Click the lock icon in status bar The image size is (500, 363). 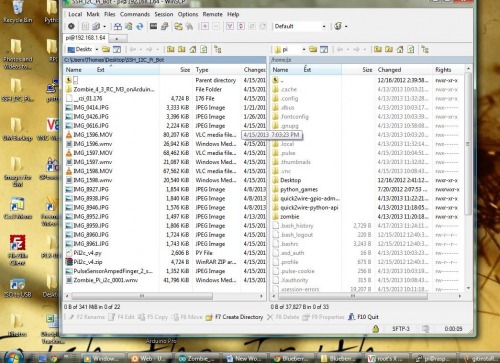click(x=376, y=329)
